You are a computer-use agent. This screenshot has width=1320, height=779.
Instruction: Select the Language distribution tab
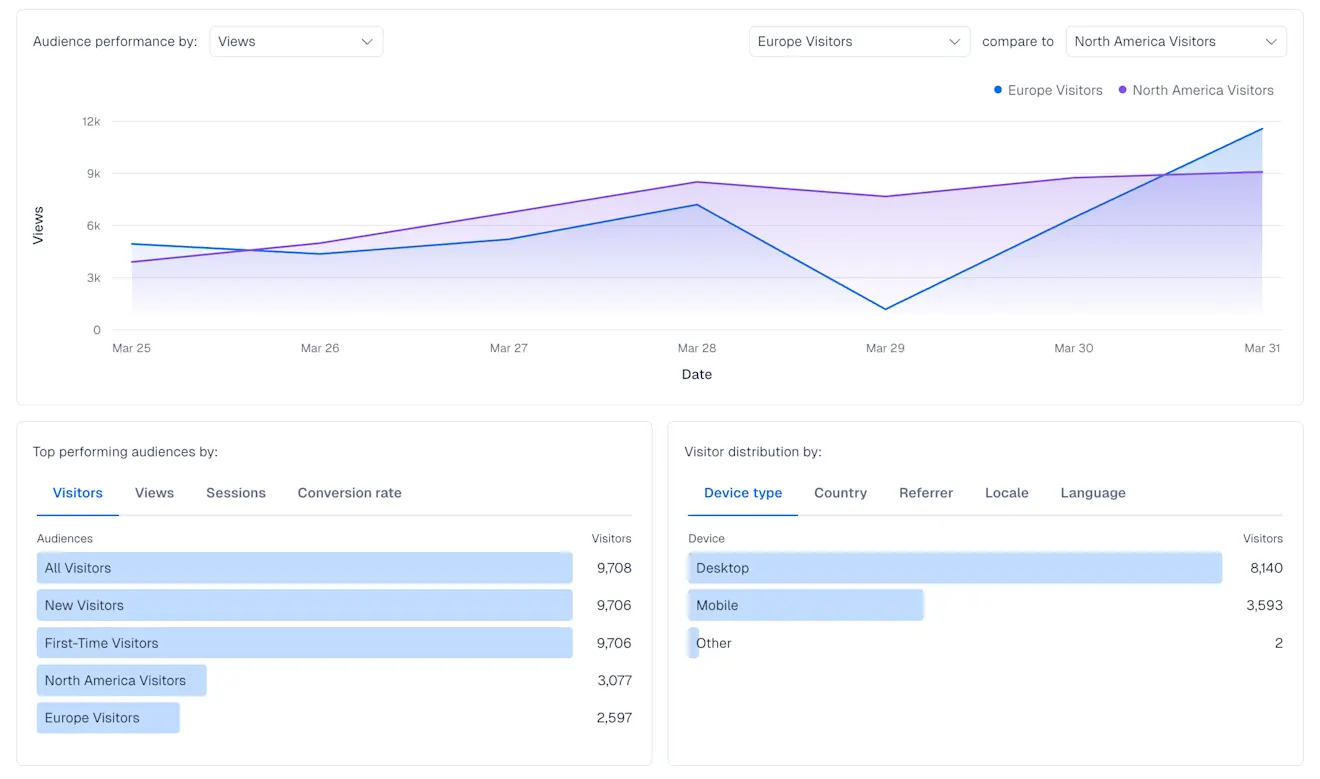point(1092,492)
